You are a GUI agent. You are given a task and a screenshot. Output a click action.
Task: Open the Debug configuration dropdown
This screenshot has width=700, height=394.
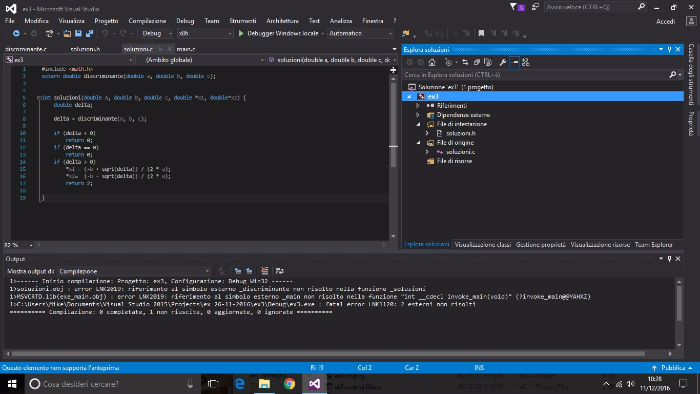(x=158, y=33)
